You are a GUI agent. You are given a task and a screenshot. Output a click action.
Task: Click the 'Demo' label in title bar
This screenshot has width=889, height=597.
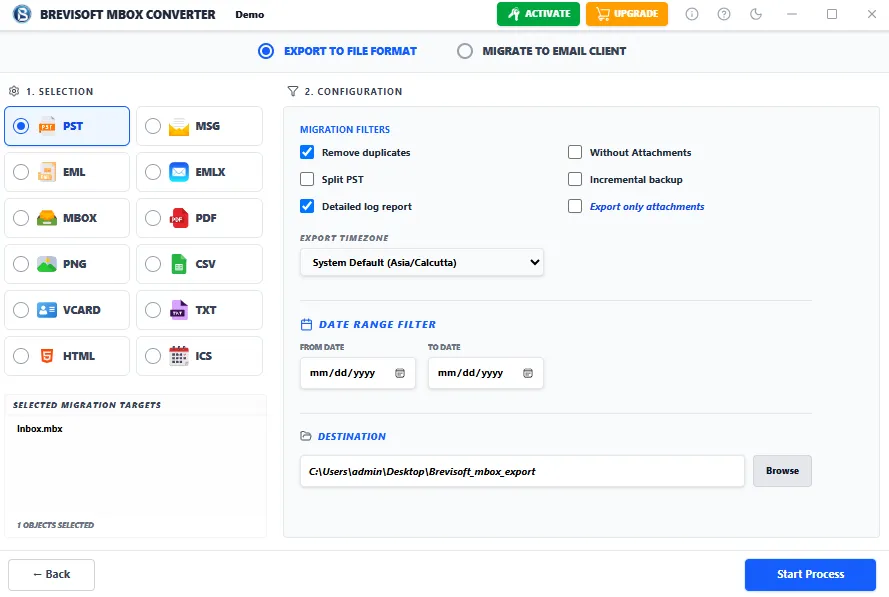pos(249,15)
